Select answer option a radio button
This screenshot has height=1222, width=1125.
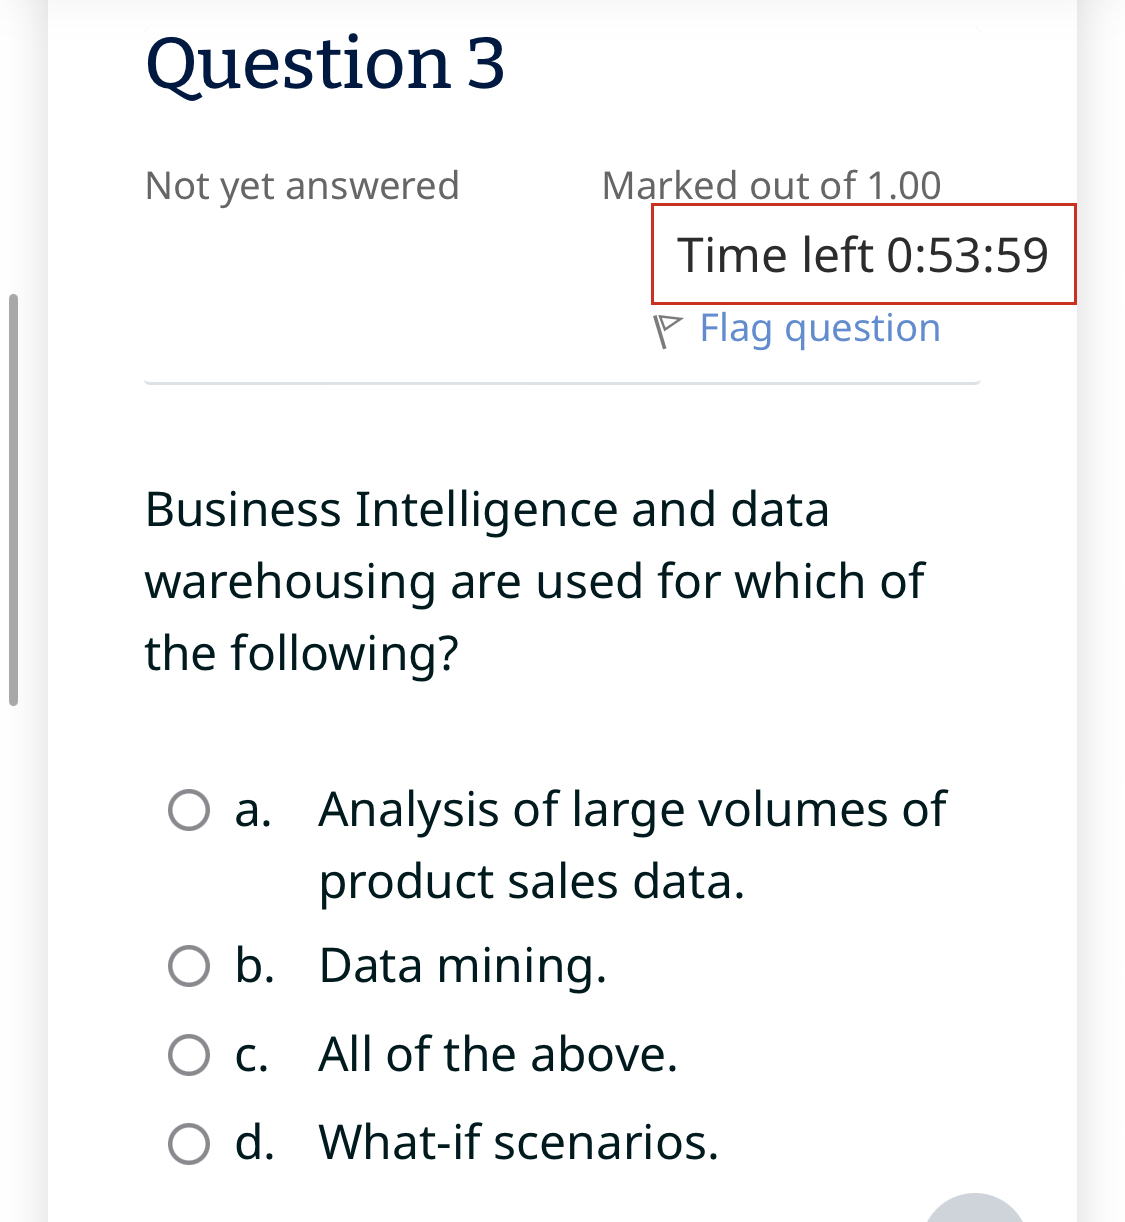190,812
